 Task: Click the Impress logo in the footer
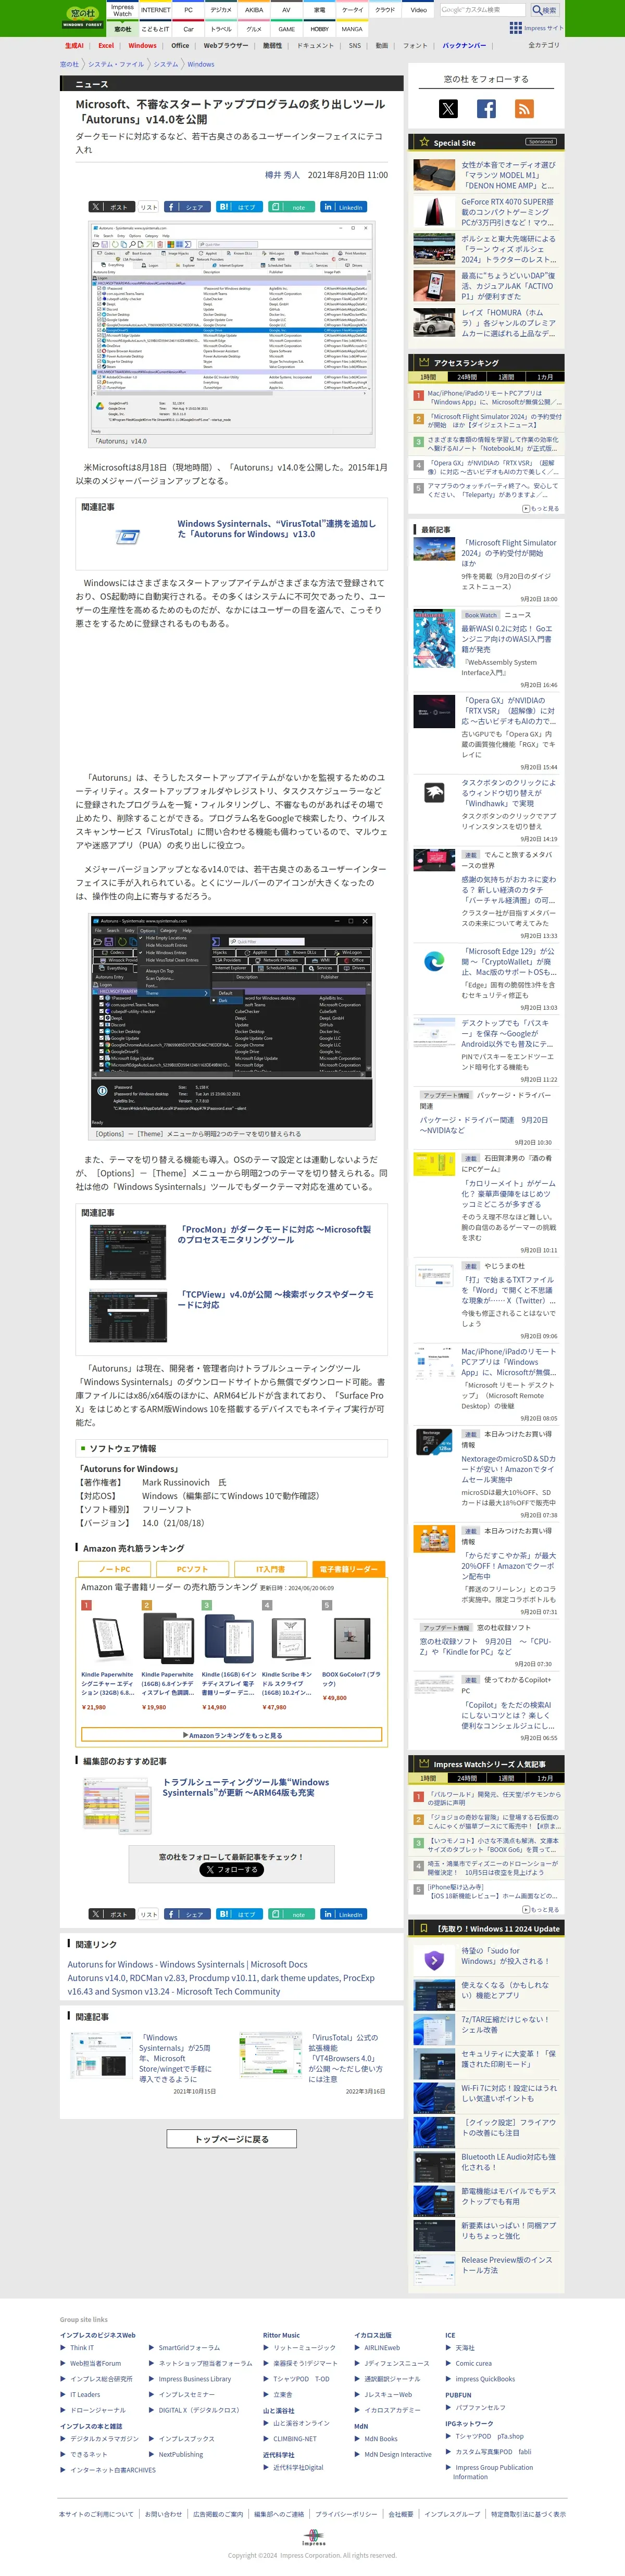pyautogui.click(x=313, y=2538)
